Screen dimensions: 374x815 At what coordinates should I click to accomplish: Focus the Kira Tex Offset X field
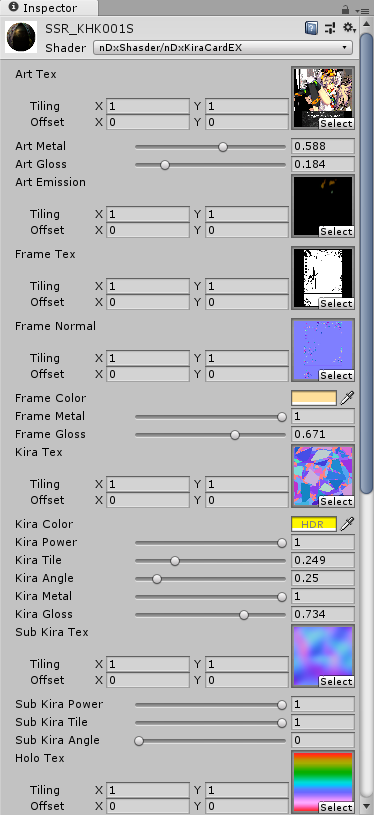[x=148, y=501]
